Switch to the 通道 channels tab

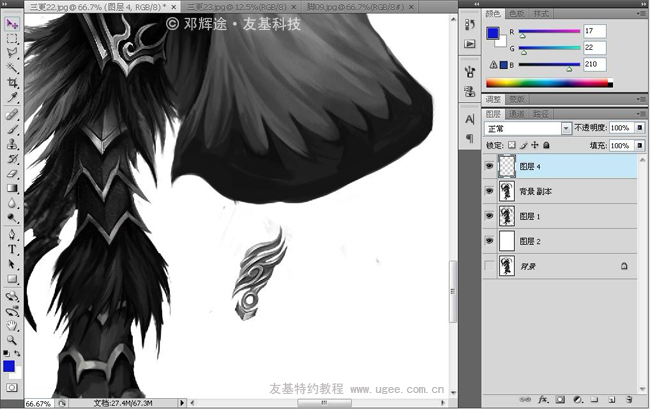(517, 114)
